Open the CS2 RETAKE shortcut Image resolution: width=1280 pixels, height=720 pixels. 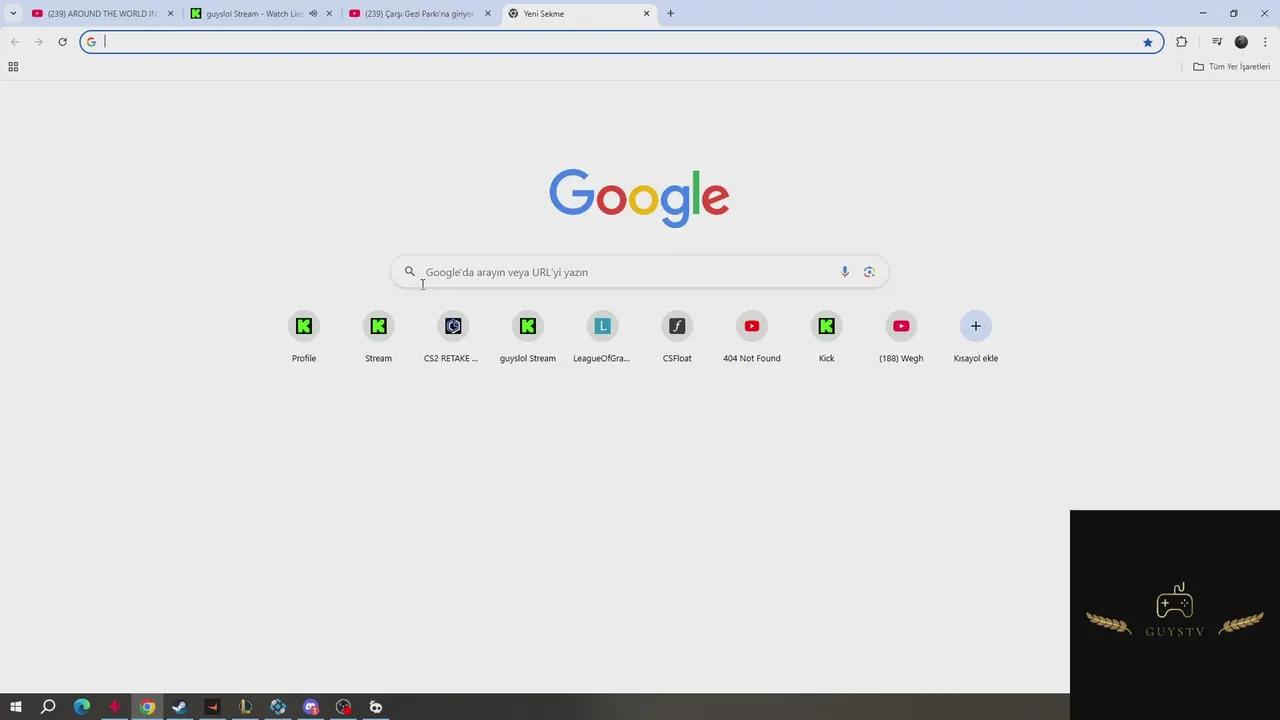(x=453, y=337)
